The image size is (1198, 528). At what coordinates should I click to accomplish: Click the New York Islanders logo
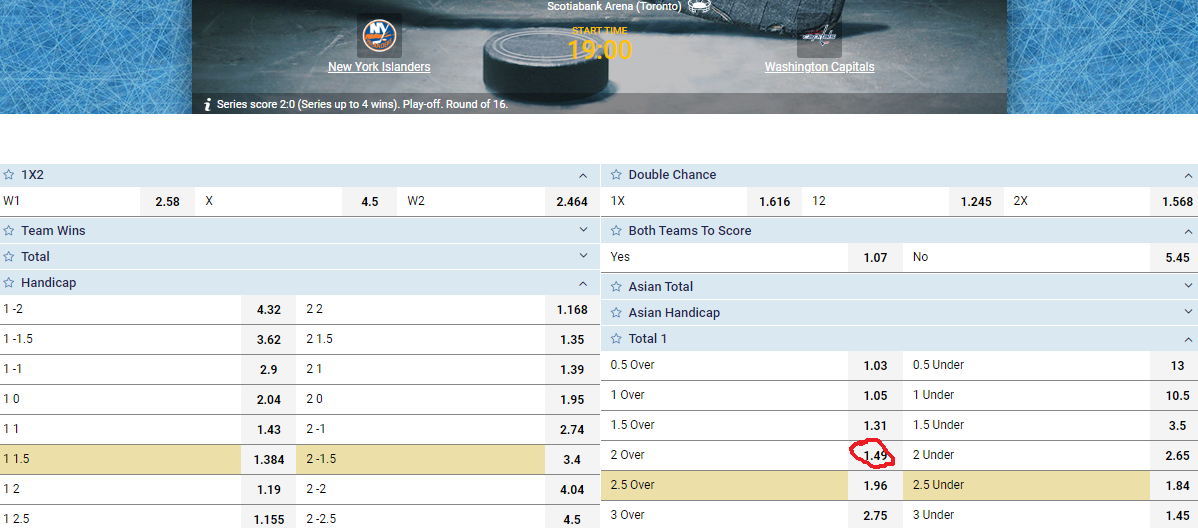point(379,36)
